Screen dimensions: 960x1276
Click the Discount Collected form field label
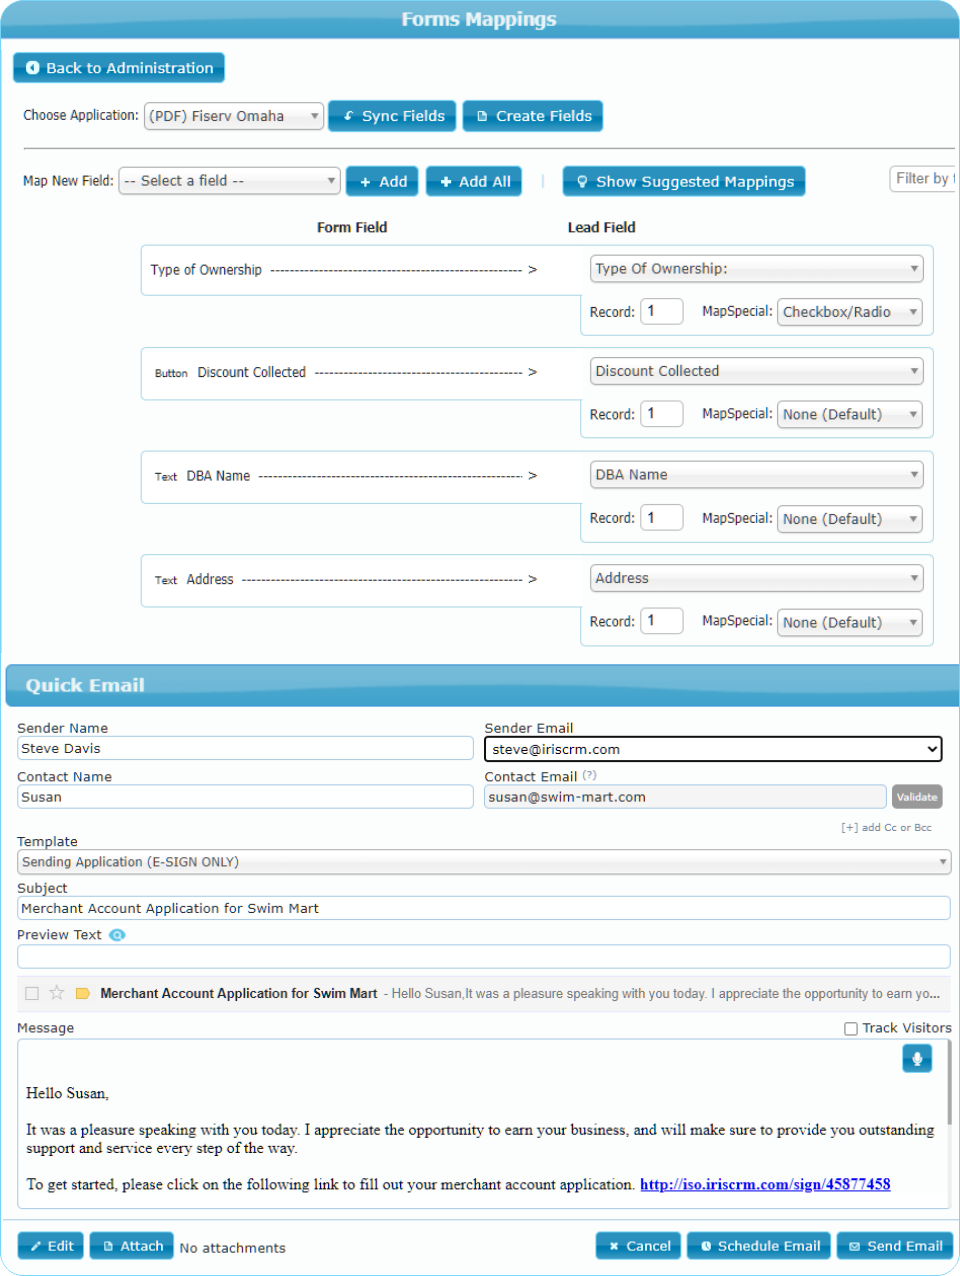(251, 372)
